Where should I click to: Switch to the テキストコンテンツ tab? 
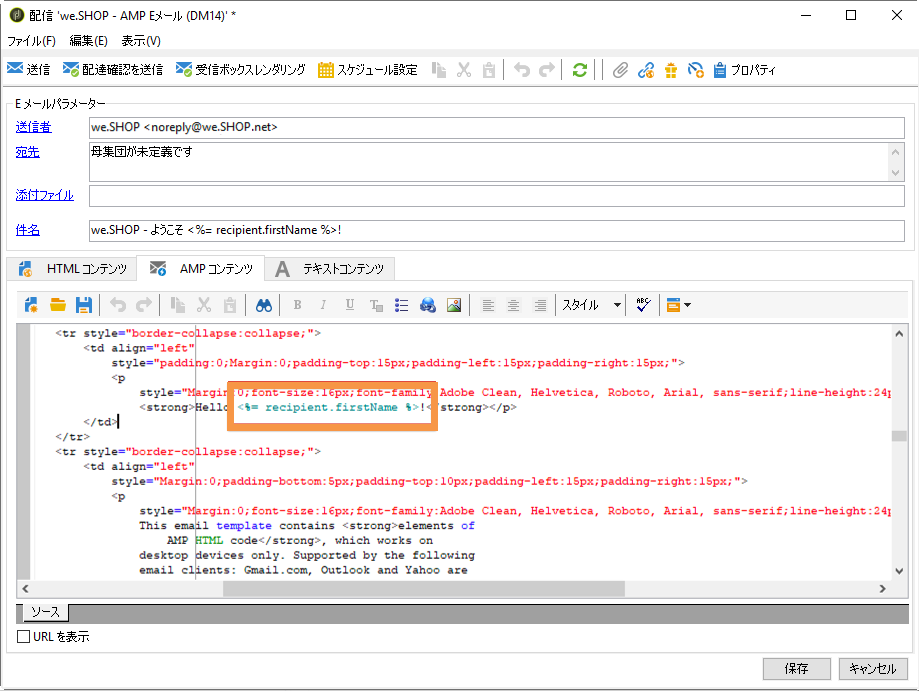tap(330, 268)
